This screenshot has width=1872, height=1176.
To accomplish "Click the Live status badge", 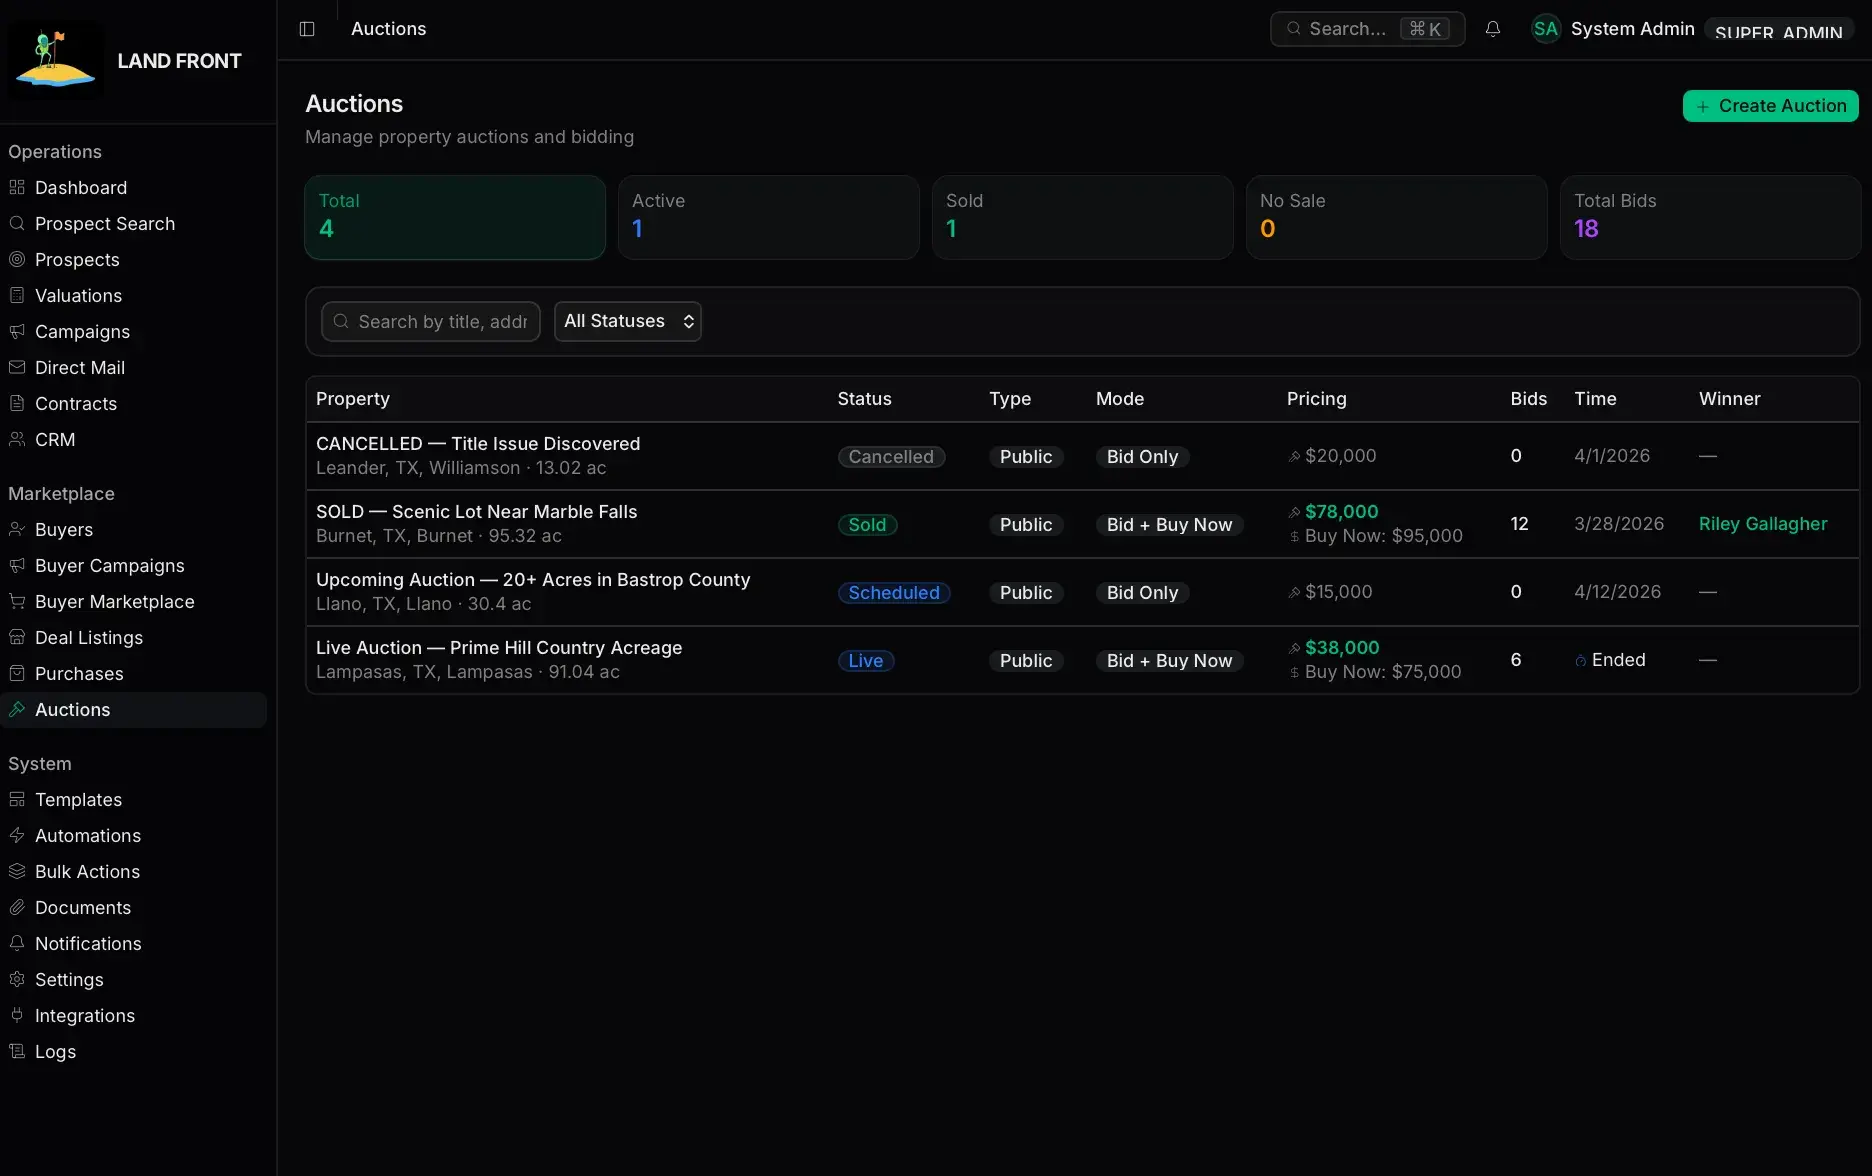I will 866,660.
